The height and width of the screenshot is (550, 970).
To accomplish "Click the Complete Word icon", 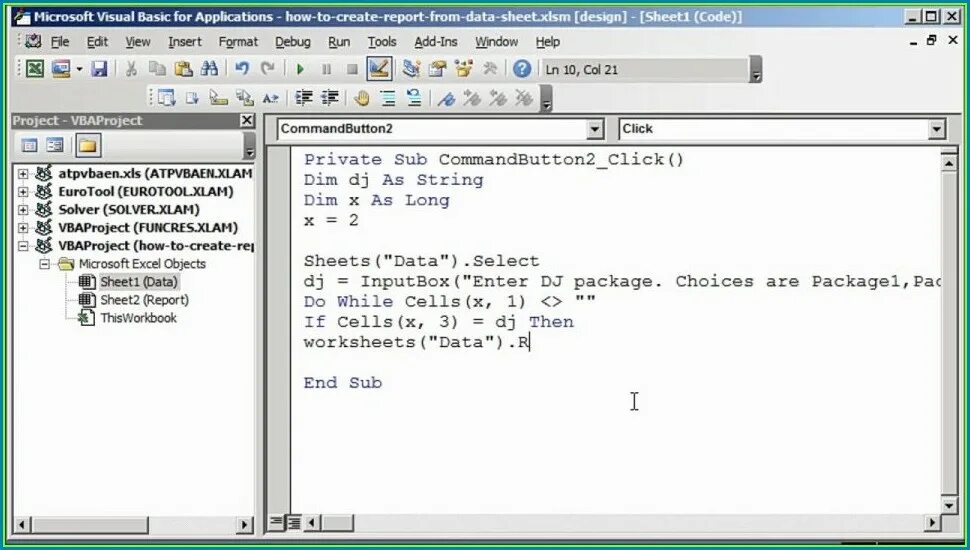I will tap(270, 98).
